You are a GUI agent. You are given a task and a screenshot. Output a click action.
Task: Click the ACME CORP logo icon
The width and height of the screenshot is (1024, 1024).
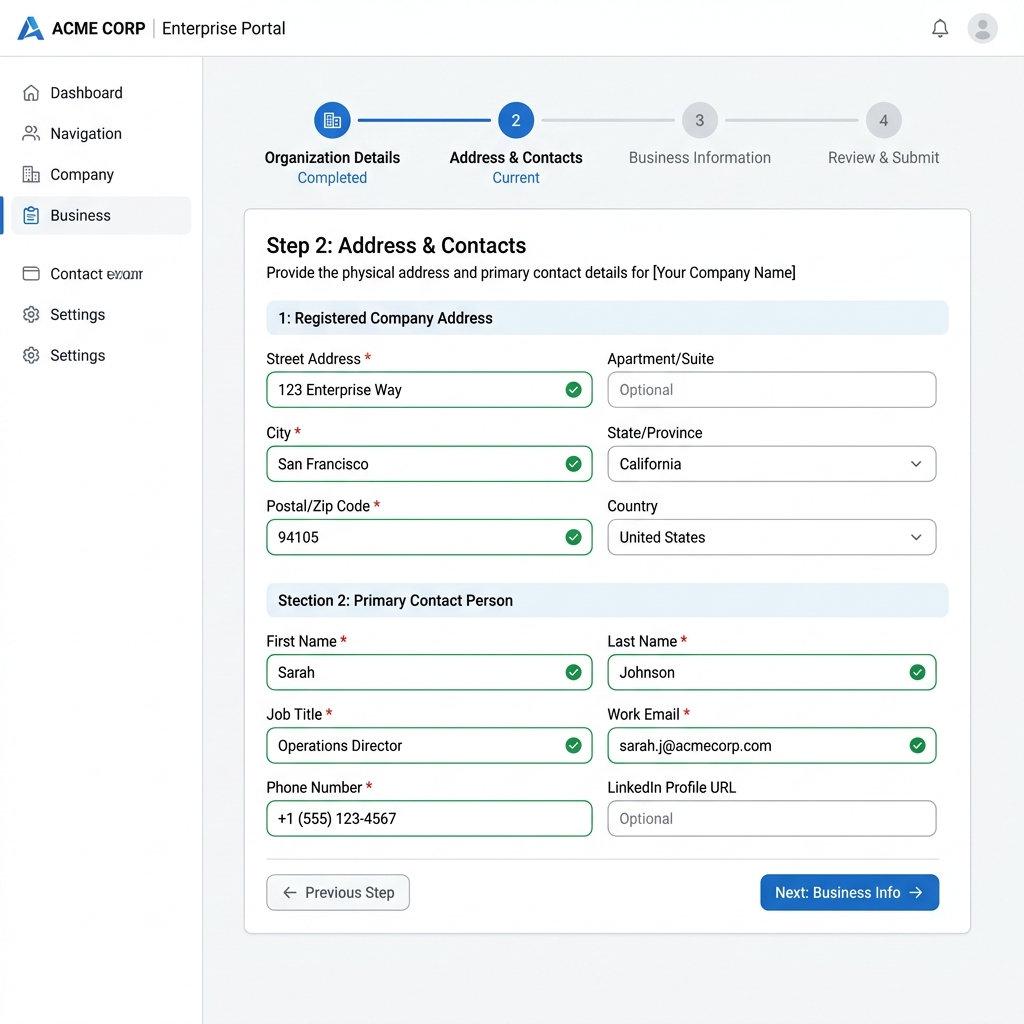coord(30,29)
